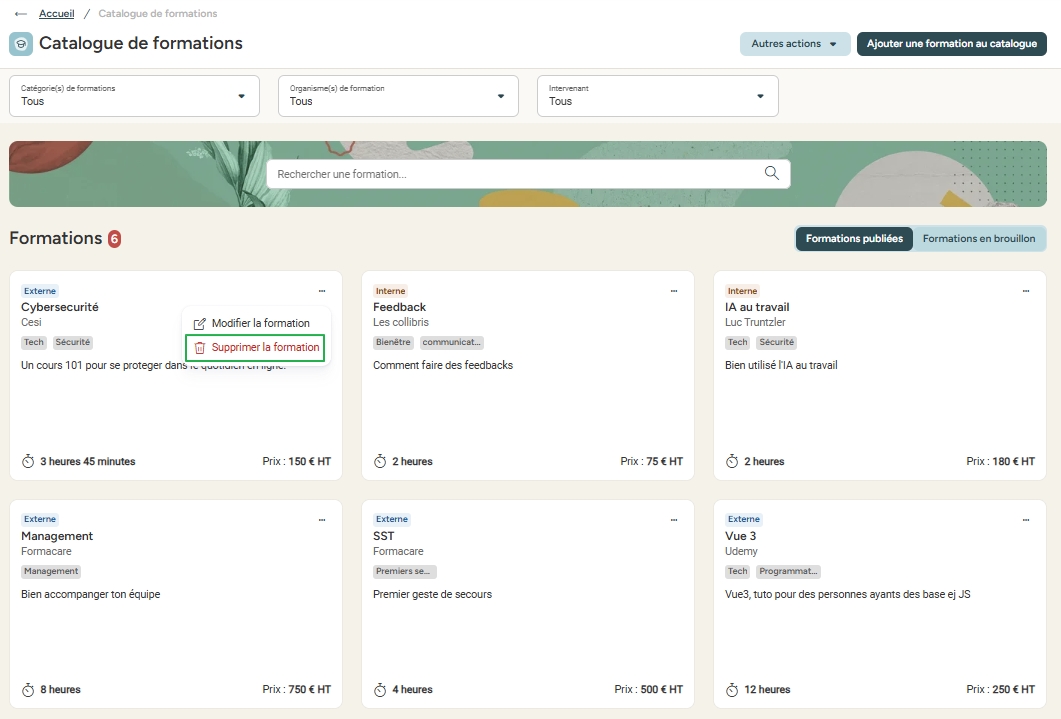This screenshot has height=719, width=1061.
Task: Click the catalogue graduation cap icon
Action: tap(20, 44)
